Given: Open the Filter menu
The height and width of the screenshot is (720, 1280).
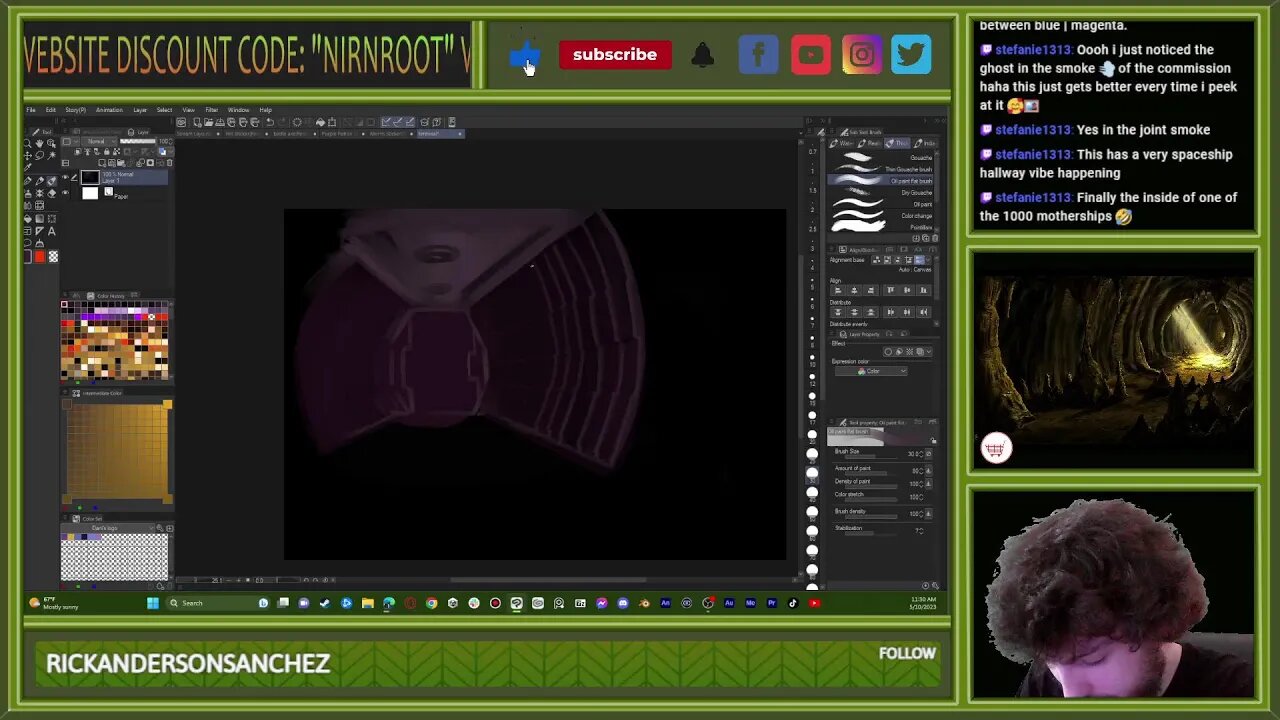Looking at the screenshot, I should coord(212,110).
